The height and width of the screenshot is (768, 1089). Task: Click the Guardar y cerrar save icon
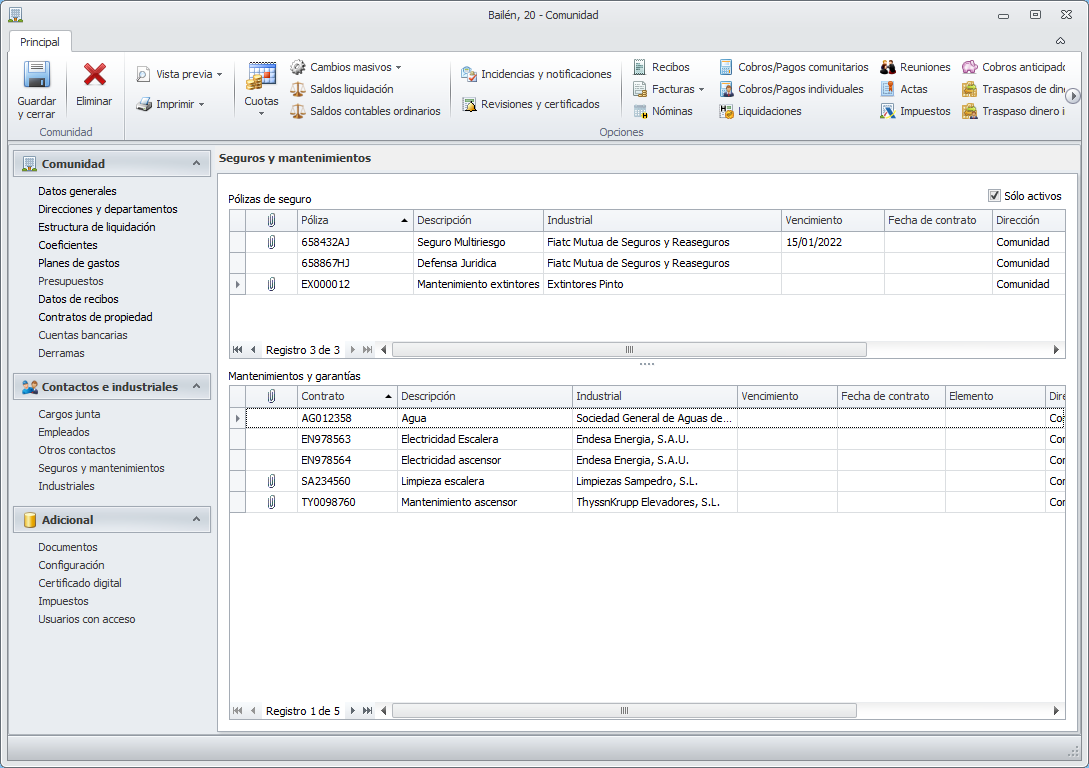(37, 76)
